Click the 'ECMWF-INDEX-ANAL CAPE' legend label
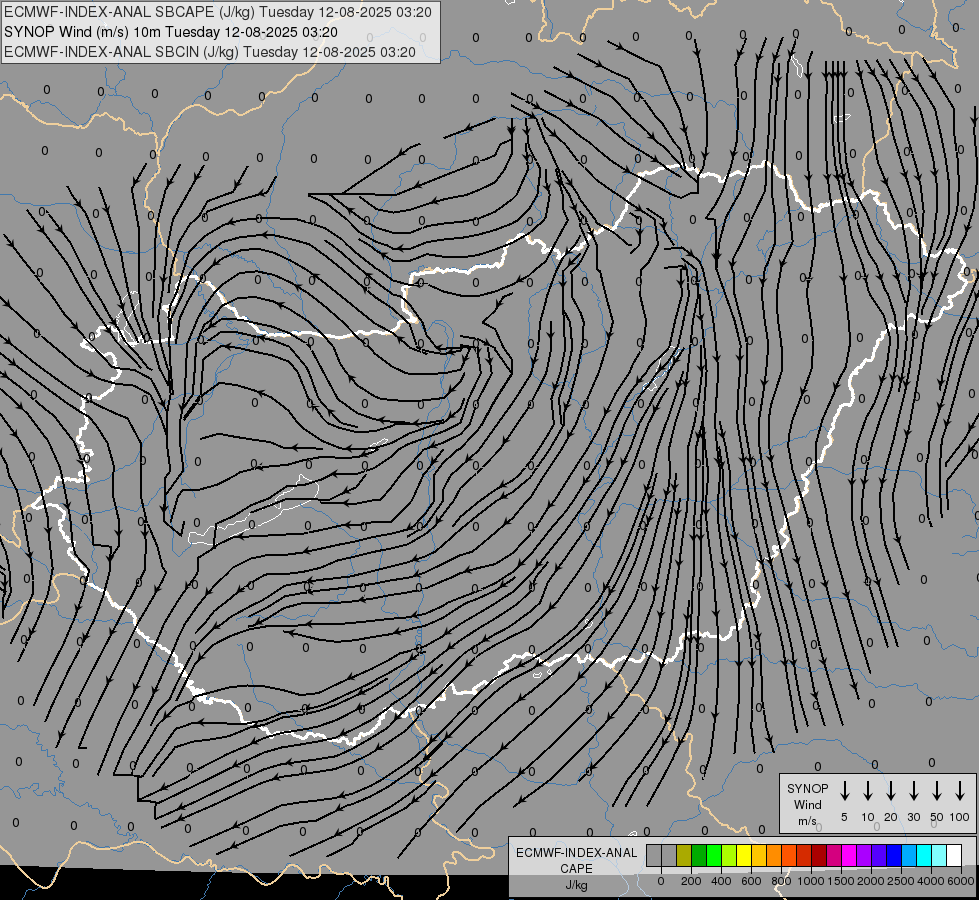979x900 pixels. [x=576, y=860]
